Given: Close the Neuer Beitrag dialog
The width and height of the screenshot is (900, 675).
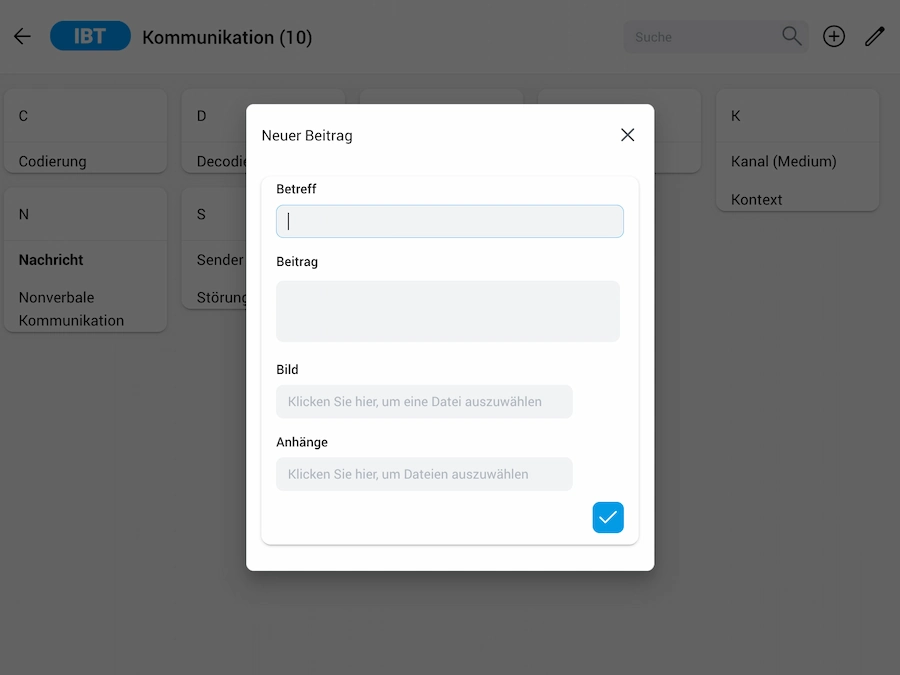Looking at the screenshot, I should click(x=627, y=135).
